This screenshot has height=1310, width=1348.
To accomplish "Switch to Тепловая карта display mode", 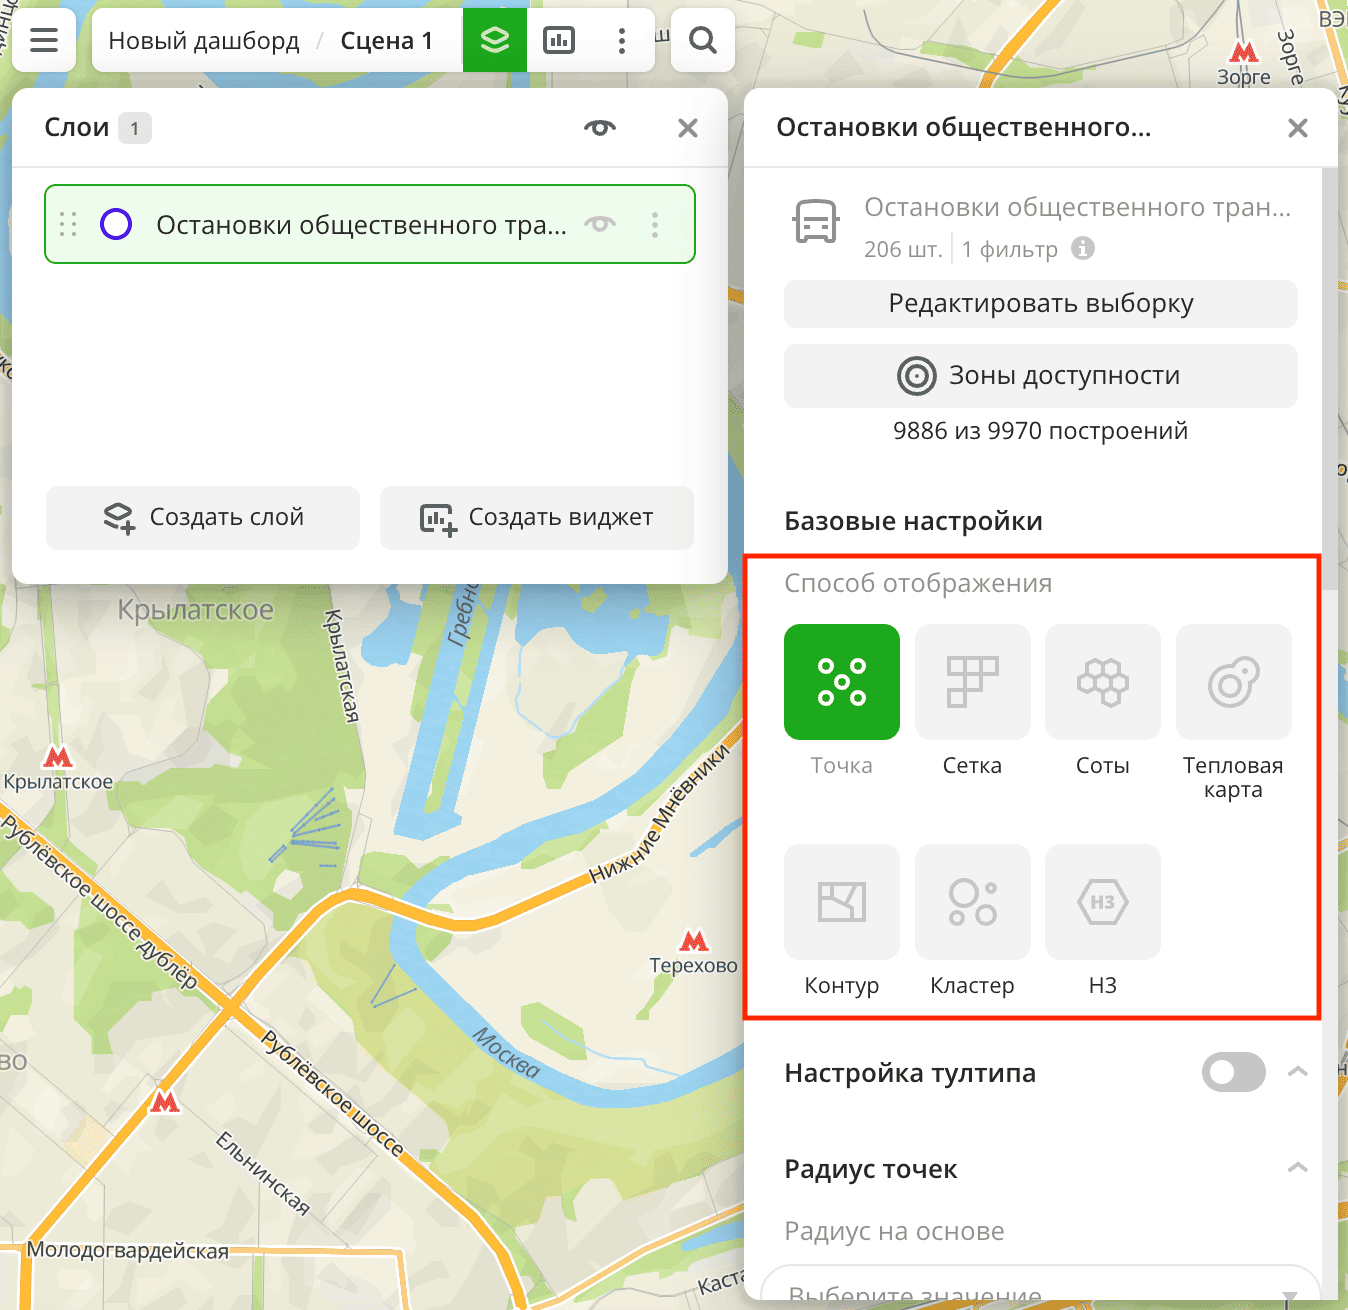I will tap(1233, 683).
